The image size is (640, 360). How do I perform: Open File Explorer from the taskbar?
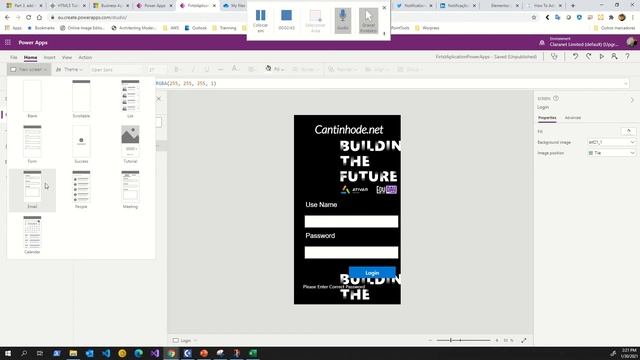coord(73,353)
